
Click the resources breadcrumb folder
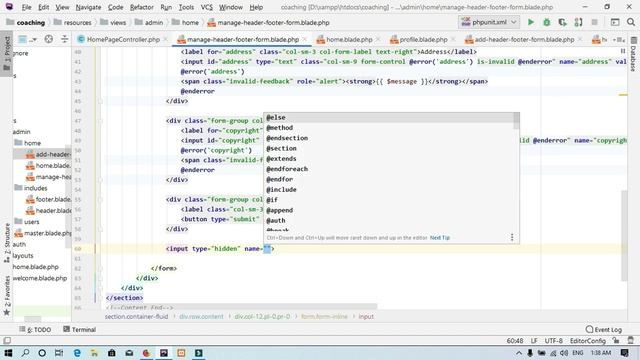pyautogui.click(x=73, y=22)
